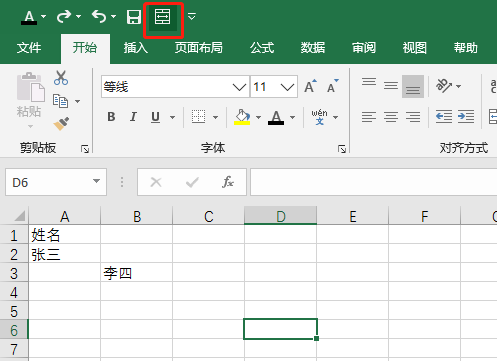This screenshot has width=497, height=361.
Task: Click the text Orientation icon
Action: [444, 86]
